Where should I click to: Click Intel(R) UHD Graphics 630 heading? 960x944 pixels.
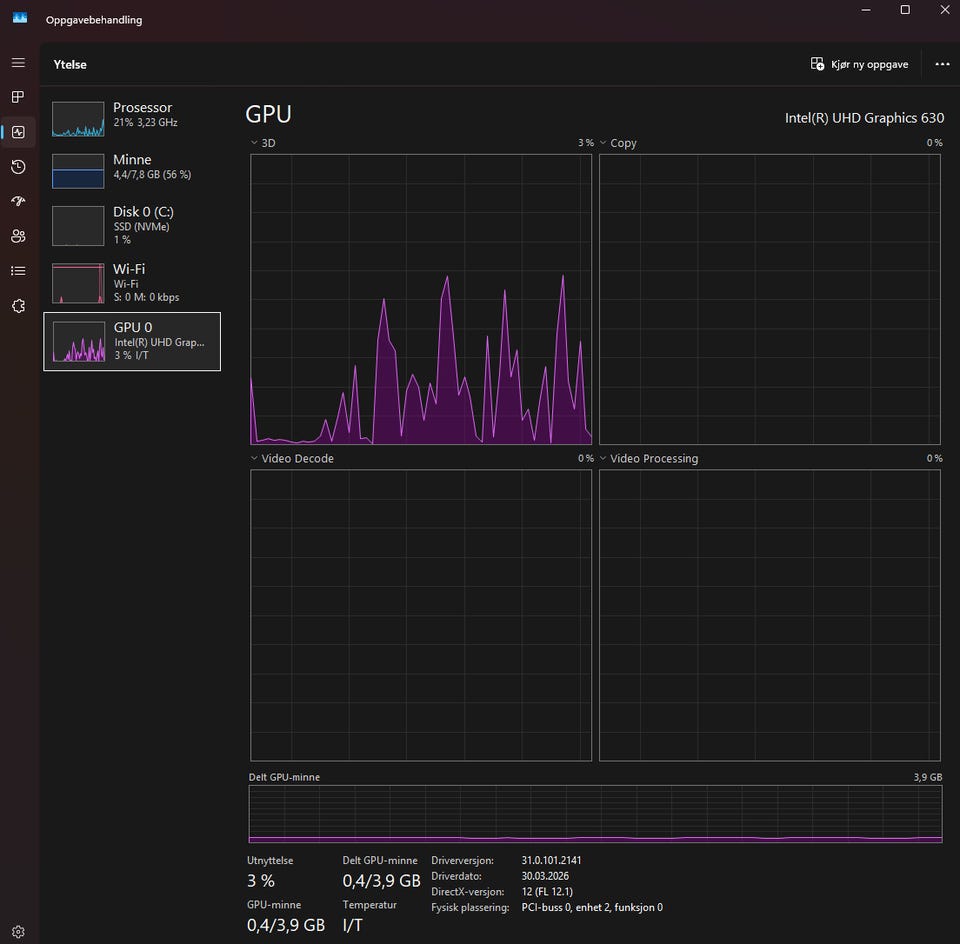(x=864, y=118)
